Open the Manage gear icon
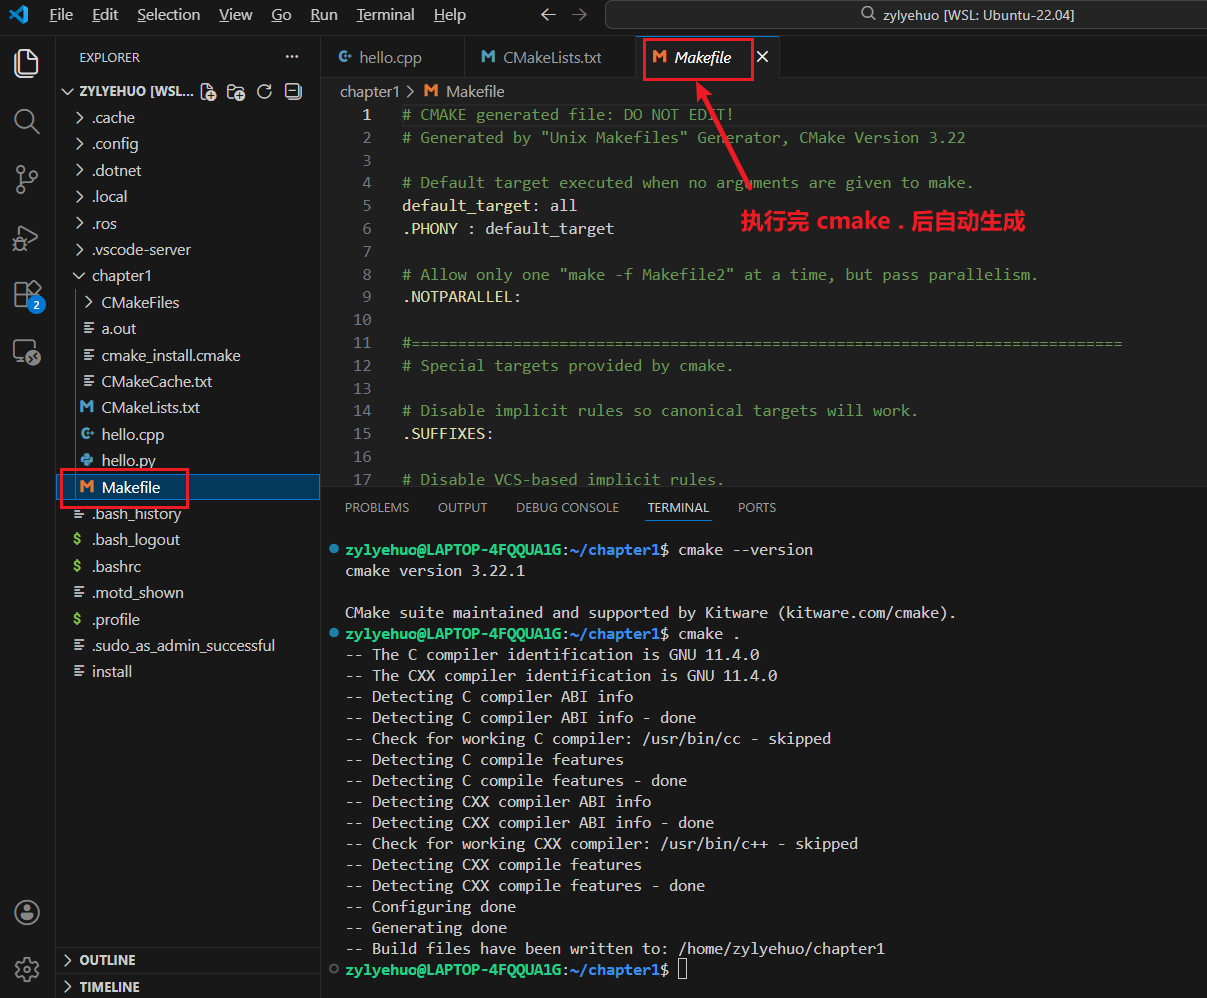Image resolution: width=1207 pixels, height=998 pixels. point(27,969)
